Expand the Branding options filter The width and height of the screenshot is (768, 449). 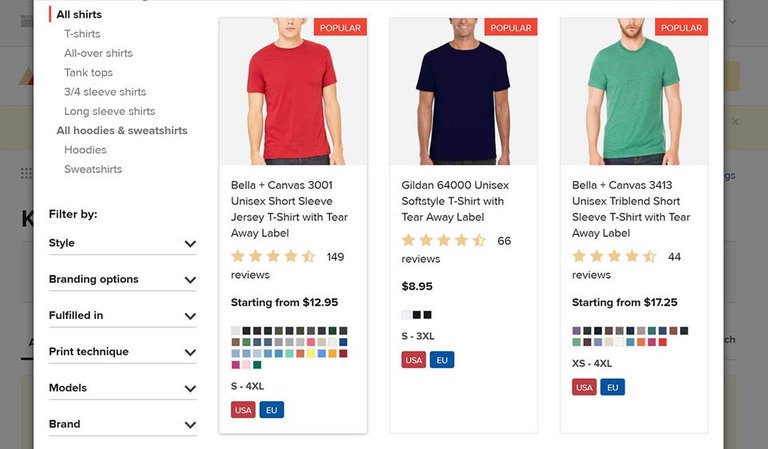tap(122, 279)
